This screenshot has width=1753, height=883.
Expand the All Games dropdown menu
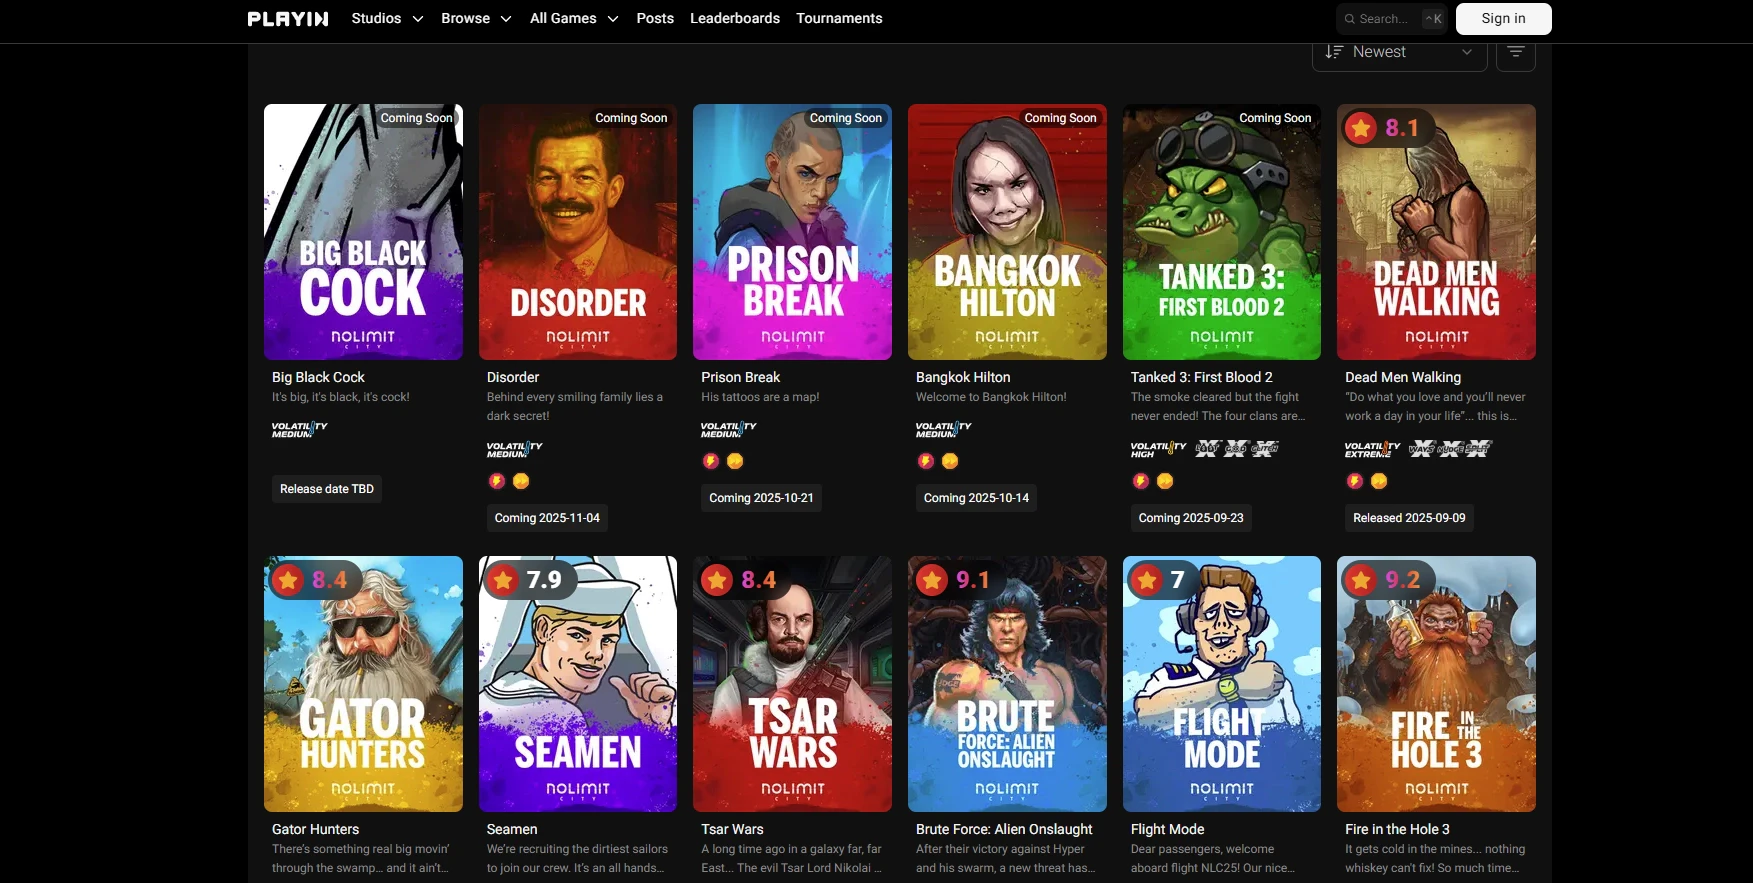[x=574, y=19]
